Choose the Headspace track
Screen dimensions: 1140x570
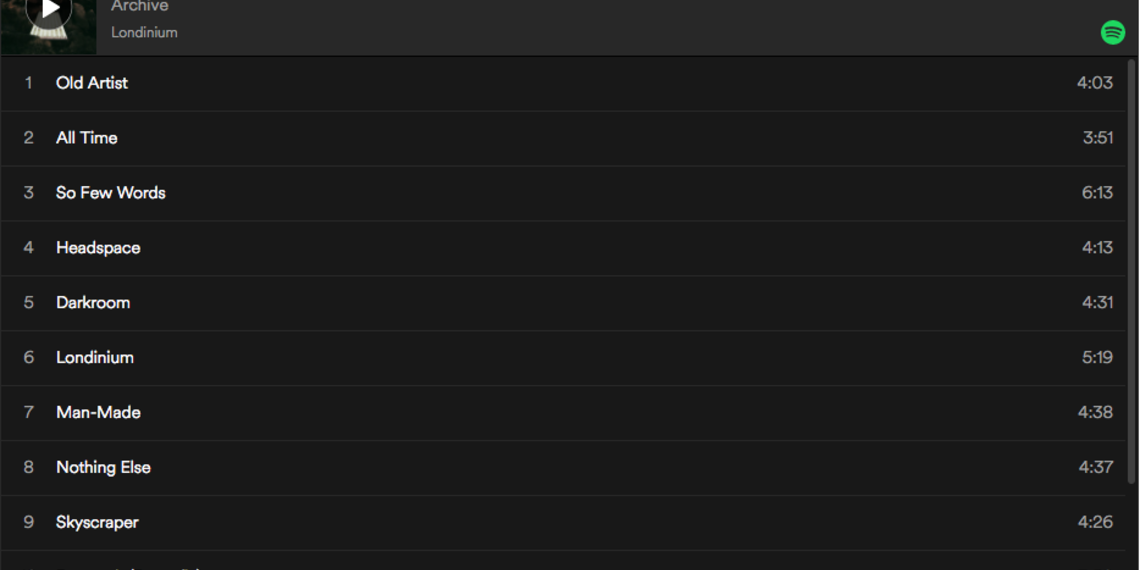[x=98, y=248]
